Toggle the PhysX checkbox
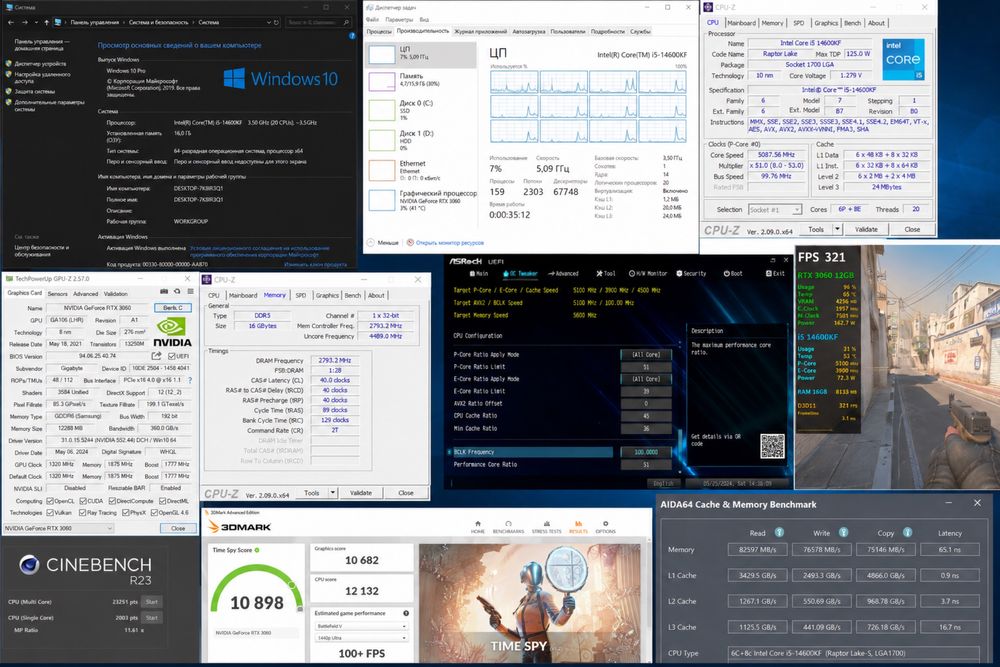Image resolution: width=1000 pixels, height=667 pixels. coord(126,513)
